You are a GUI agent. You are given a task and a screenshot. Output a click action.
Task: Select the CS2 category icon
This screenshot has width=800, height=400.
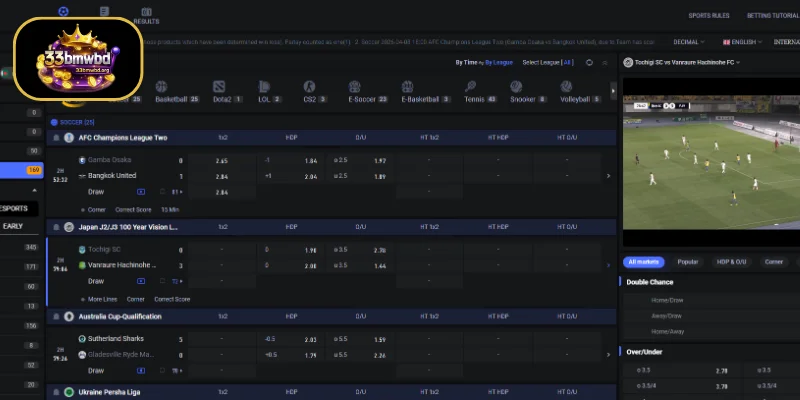point(309,86)
